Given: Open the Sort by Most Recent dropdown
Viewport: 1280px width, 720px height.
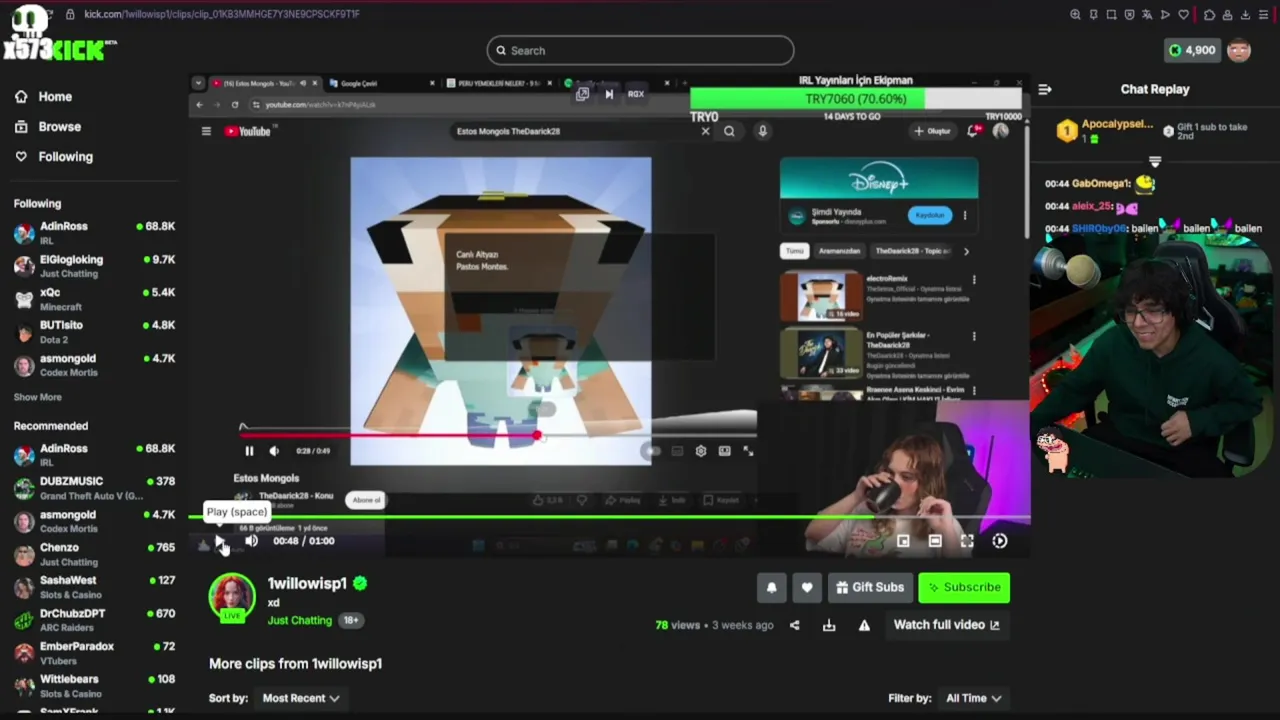Looking at the screenshot, I should pos(301,698).
